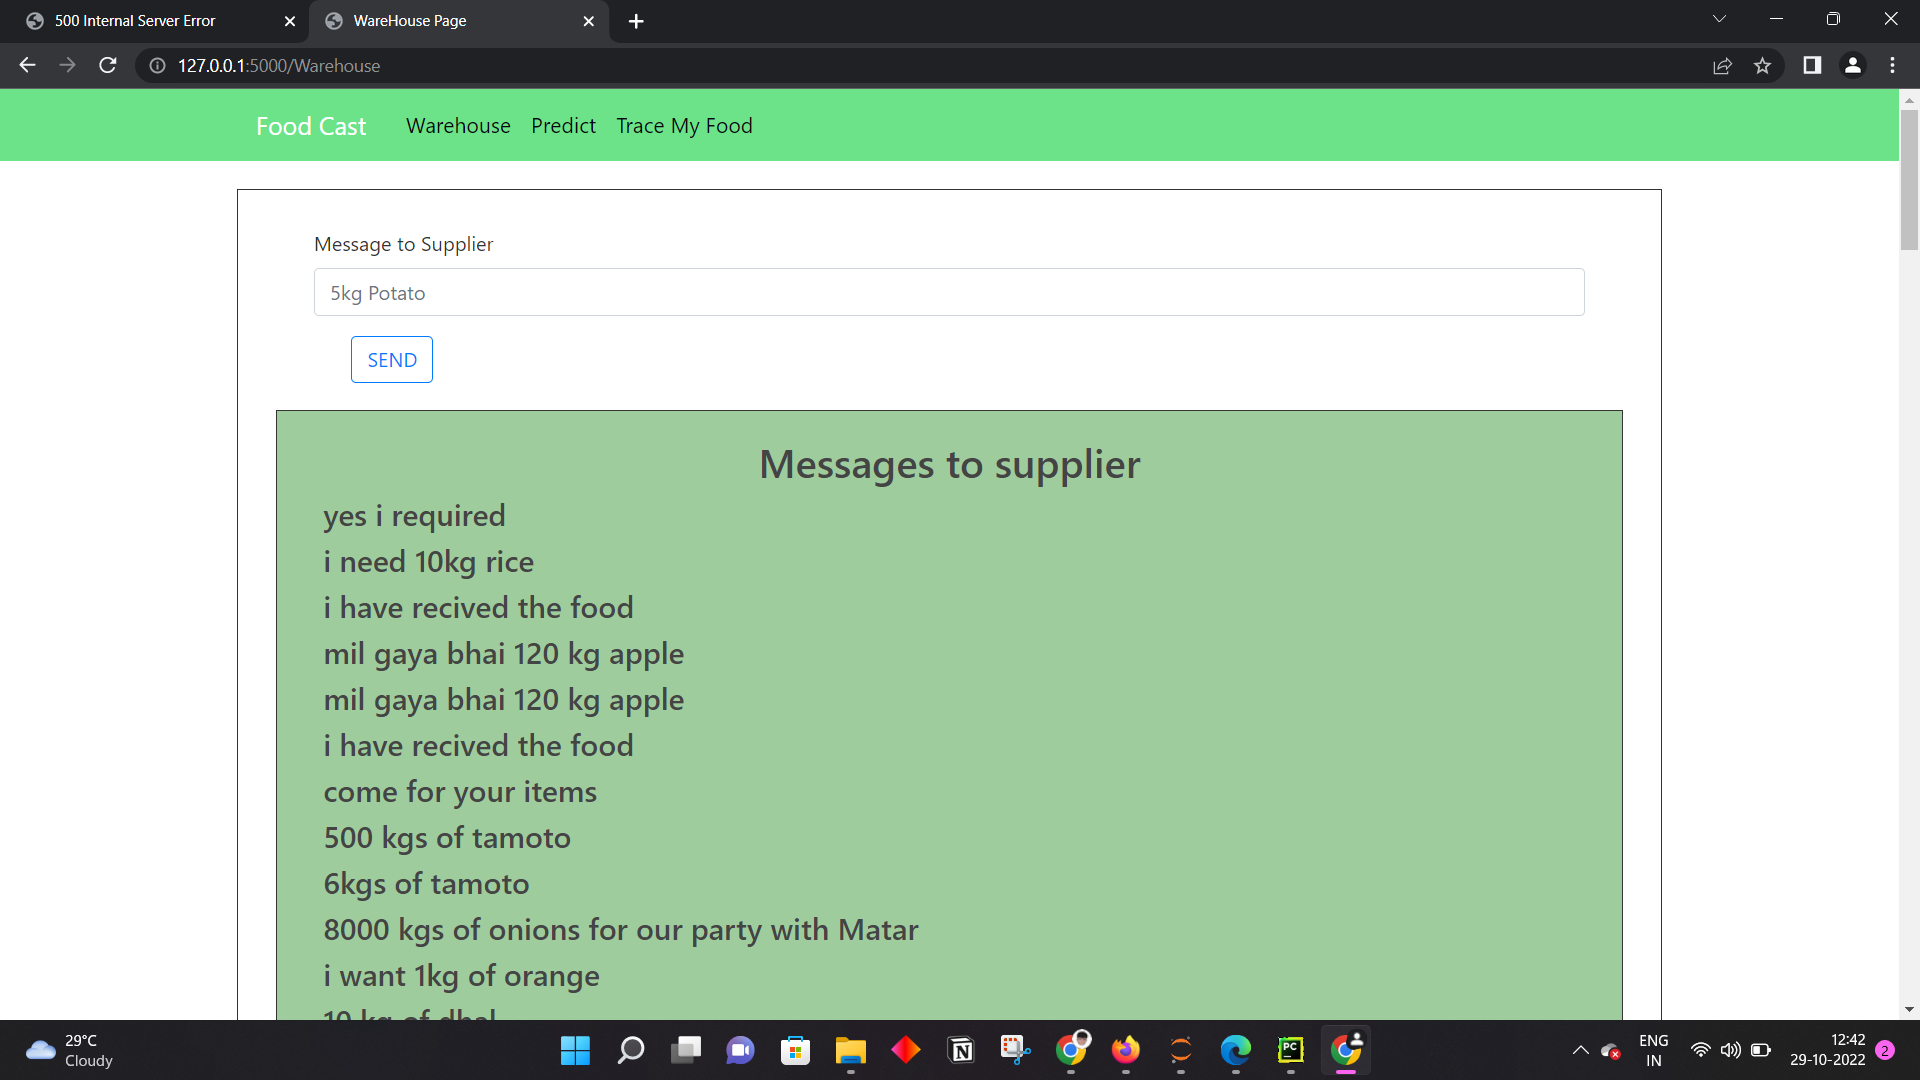Screen dimensions: 1920x1080
Task: Toggle the browser side panel
Action: point(1811,66)
